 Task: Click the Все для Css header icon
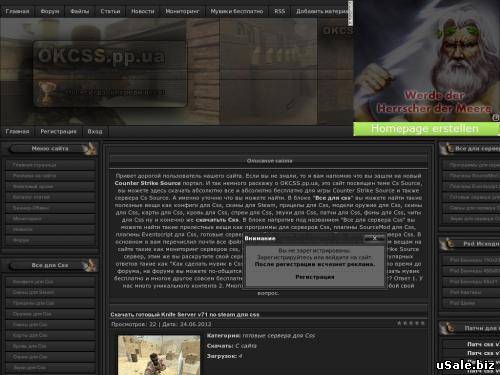pyautogui.click(x=89, y=265)
